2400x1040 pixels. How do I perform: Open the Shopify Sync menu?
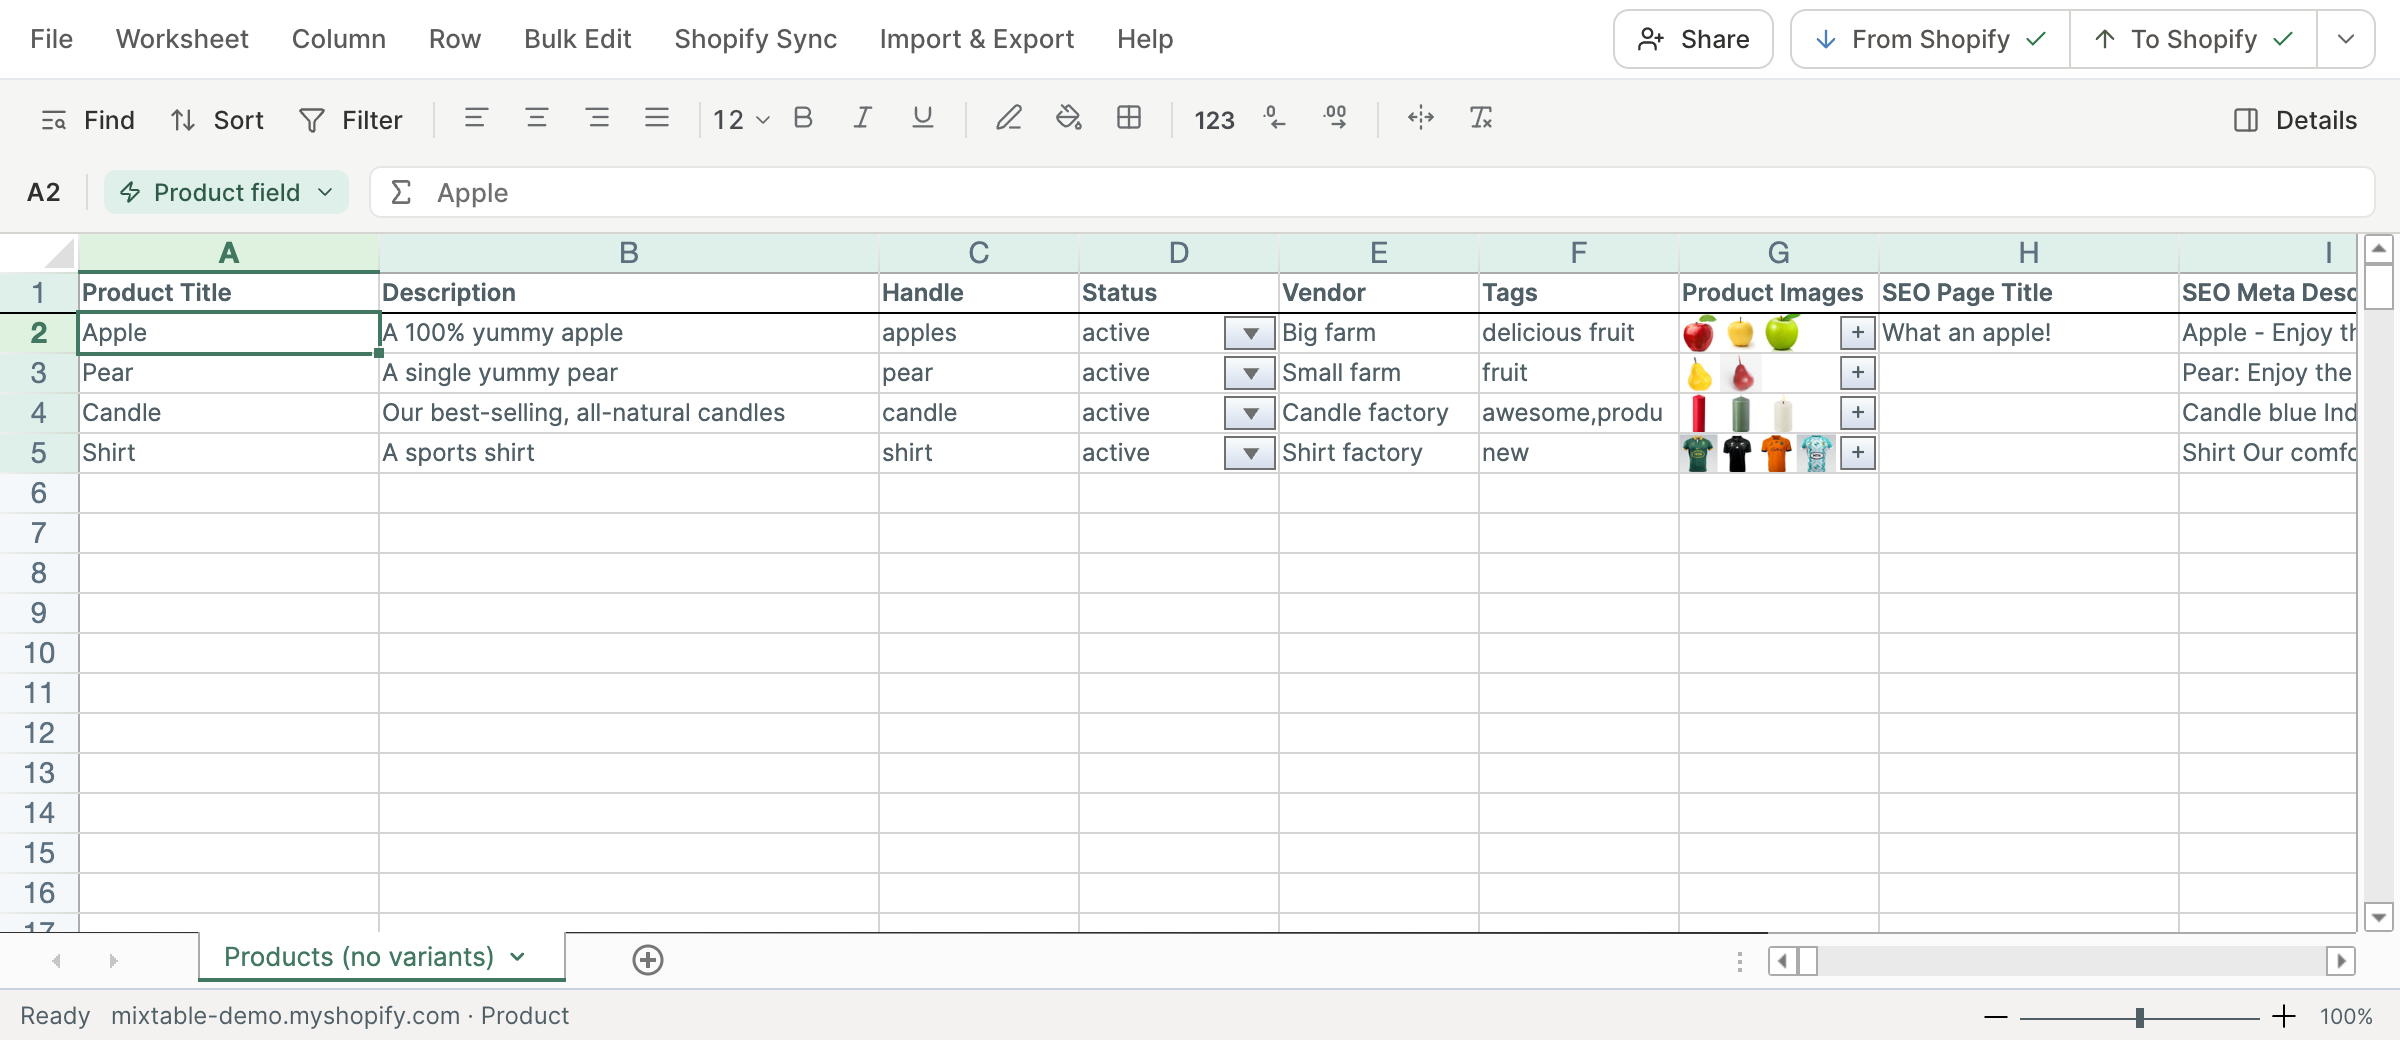tap(756, 39)
